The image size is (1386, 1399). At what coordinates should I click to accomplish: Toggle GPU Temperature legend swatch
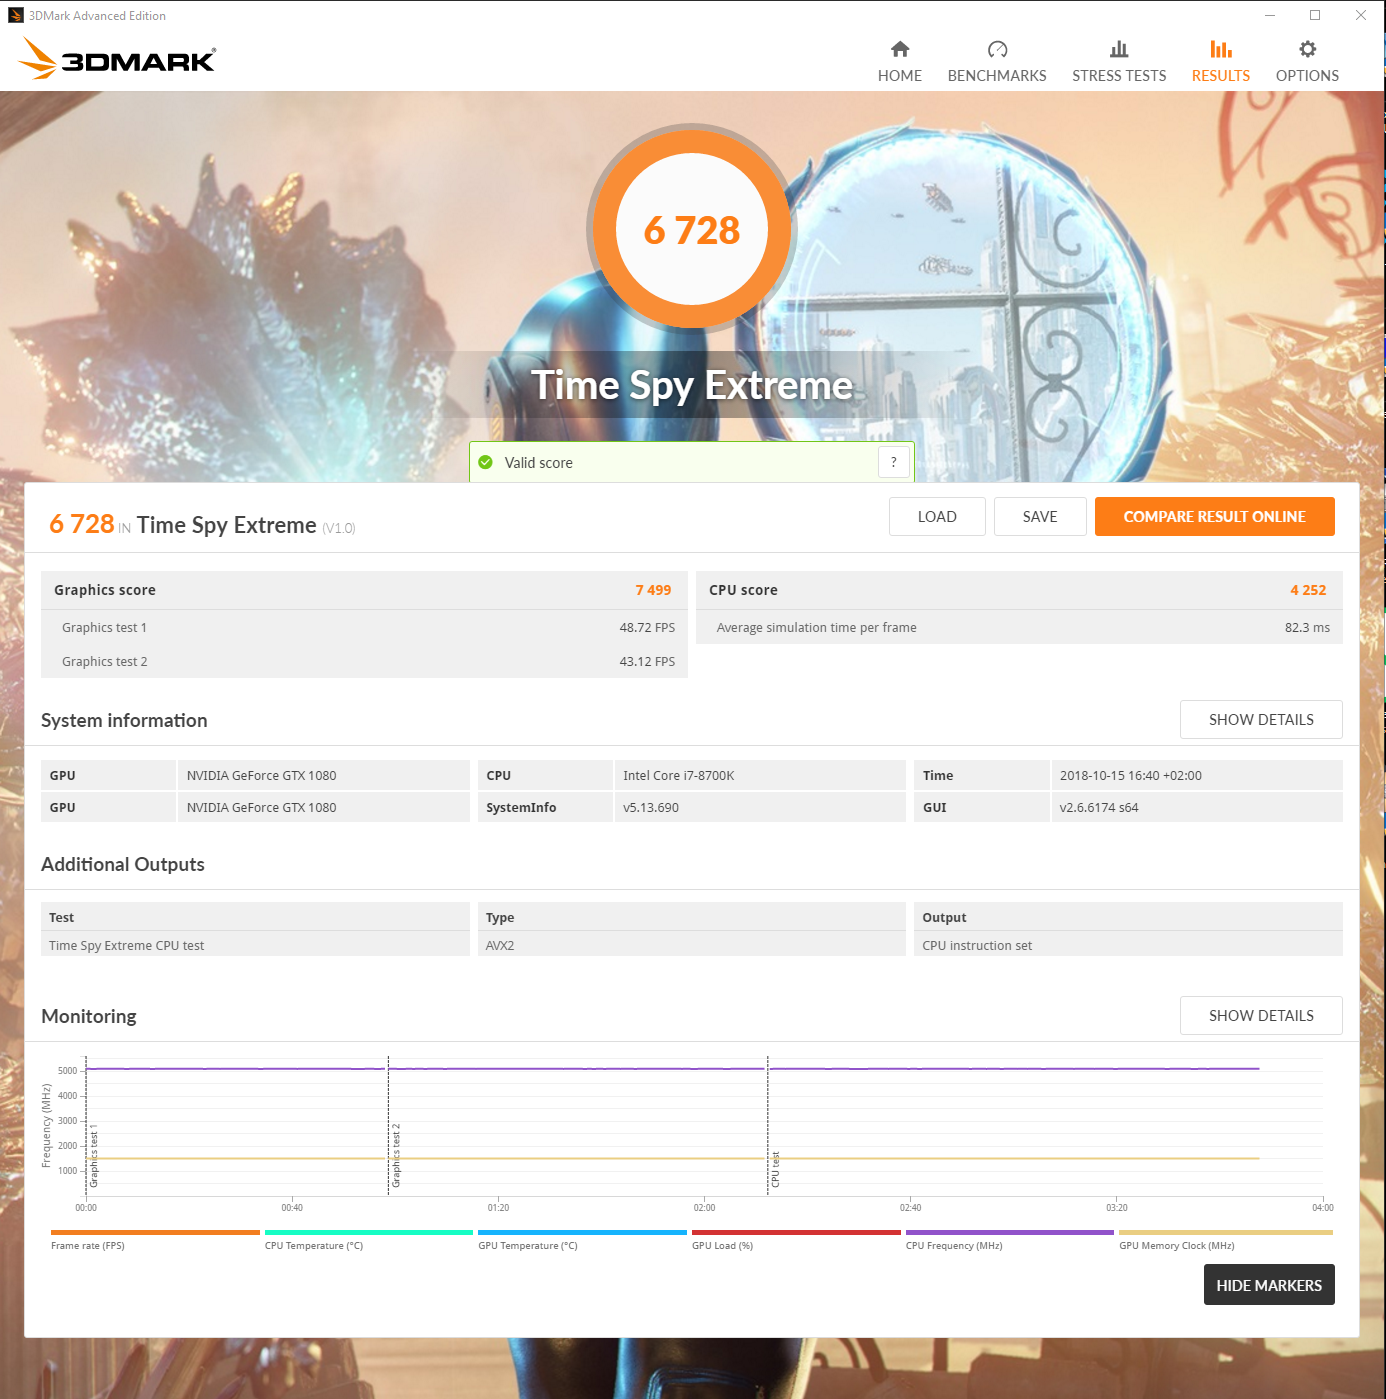tap(582, 1232)
